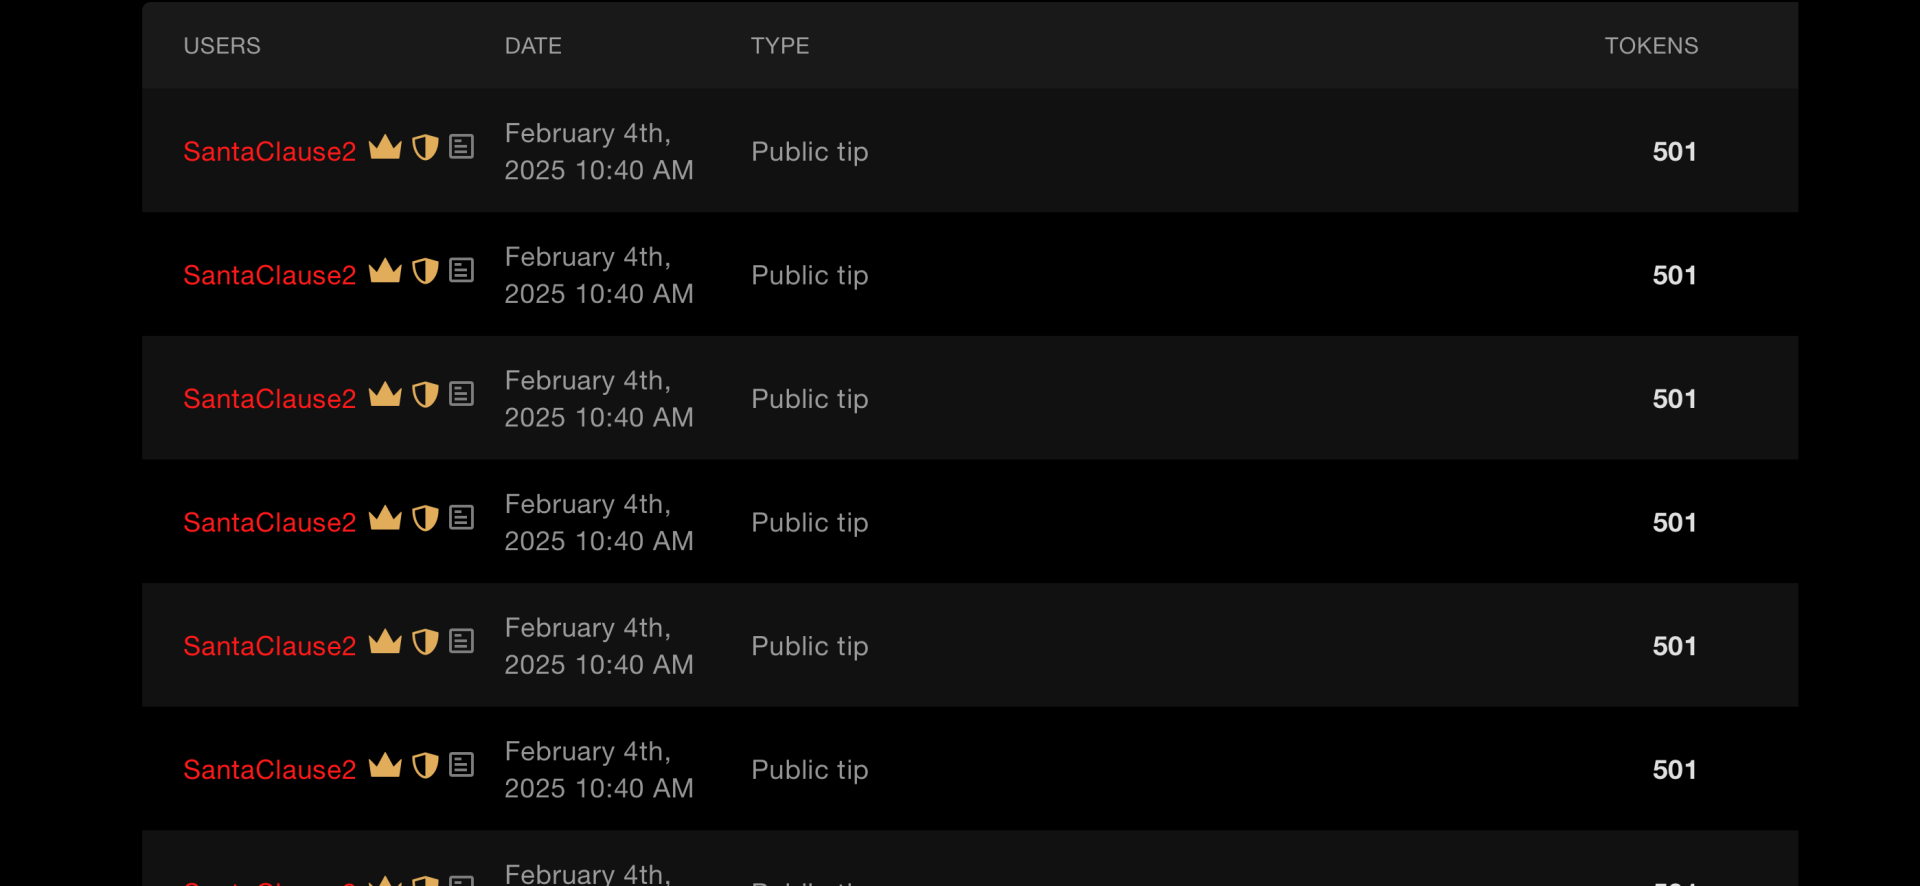This screenshot has width=1920, height=886.
Task: Open SantaClause2 profile in first row
Action: pyautogui.click(x=270, y=152)
